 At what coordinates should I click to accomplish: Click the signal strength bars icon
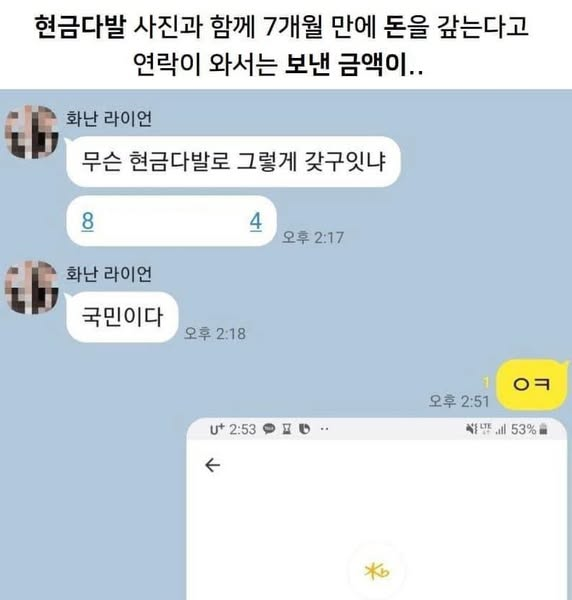(x=500, y=430)
